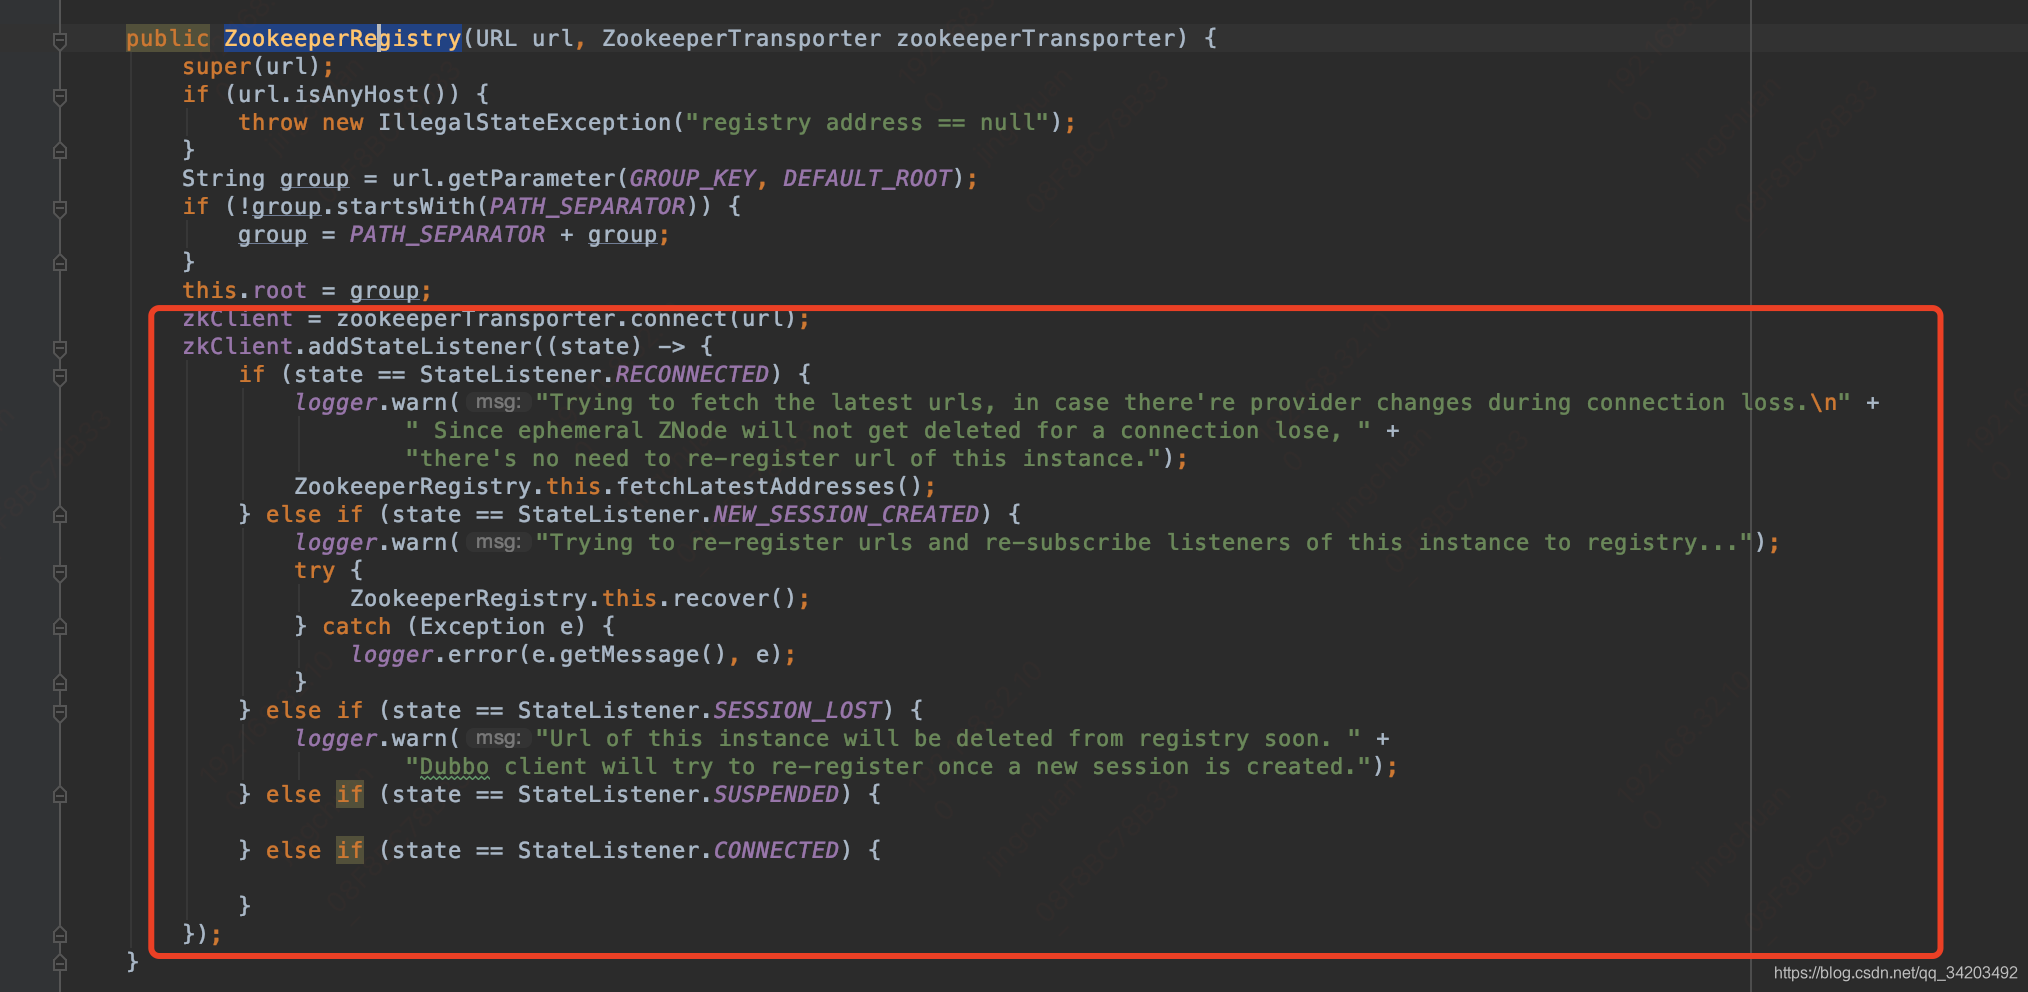Collapse the SESSION_LOST else-if block

60,712
